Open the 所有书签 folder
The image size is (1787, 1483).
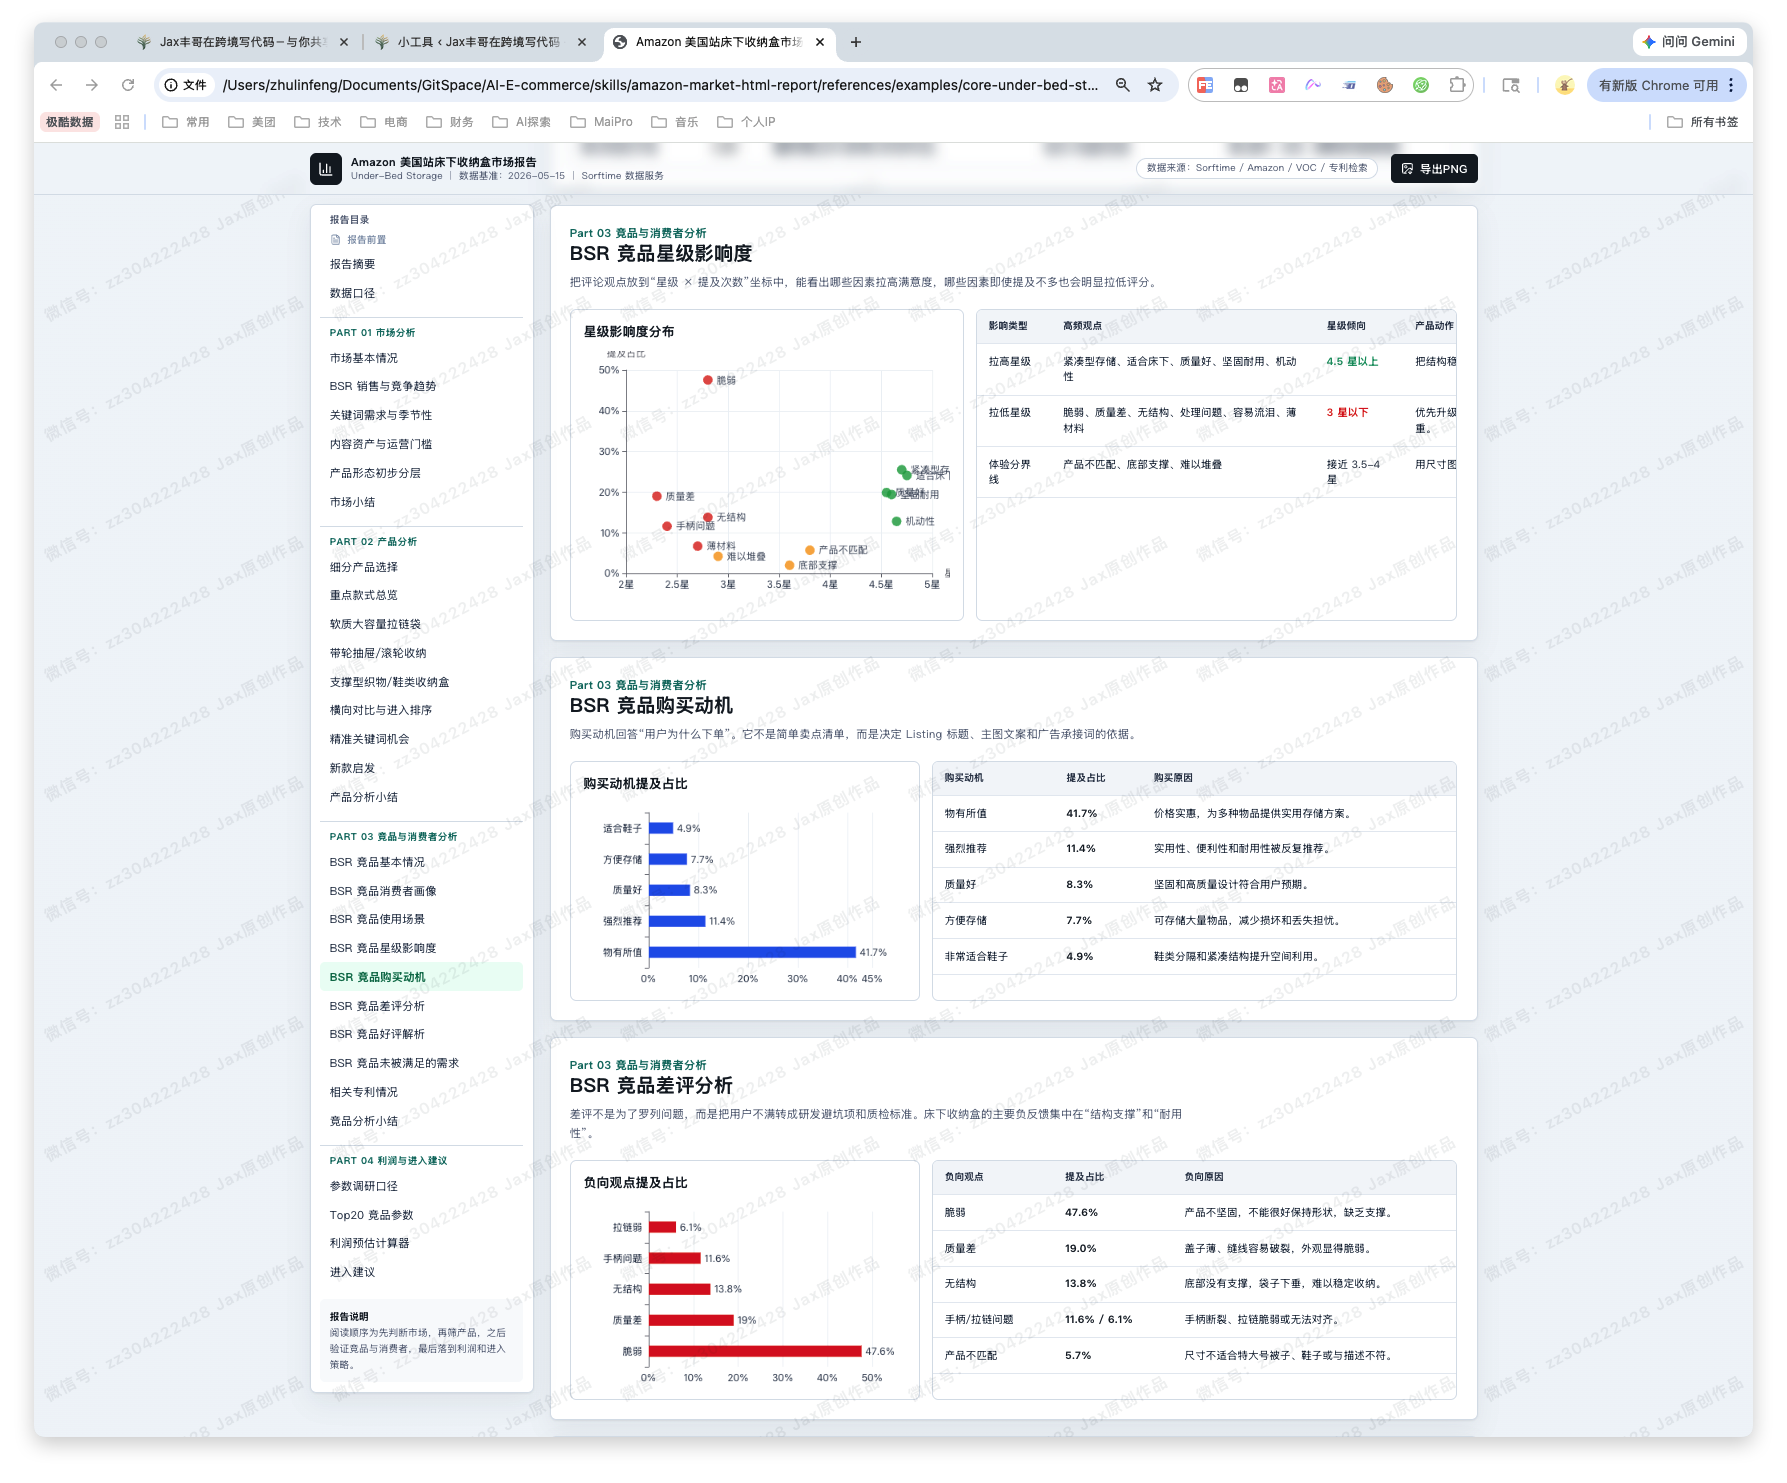click(x=1703, y=122)
